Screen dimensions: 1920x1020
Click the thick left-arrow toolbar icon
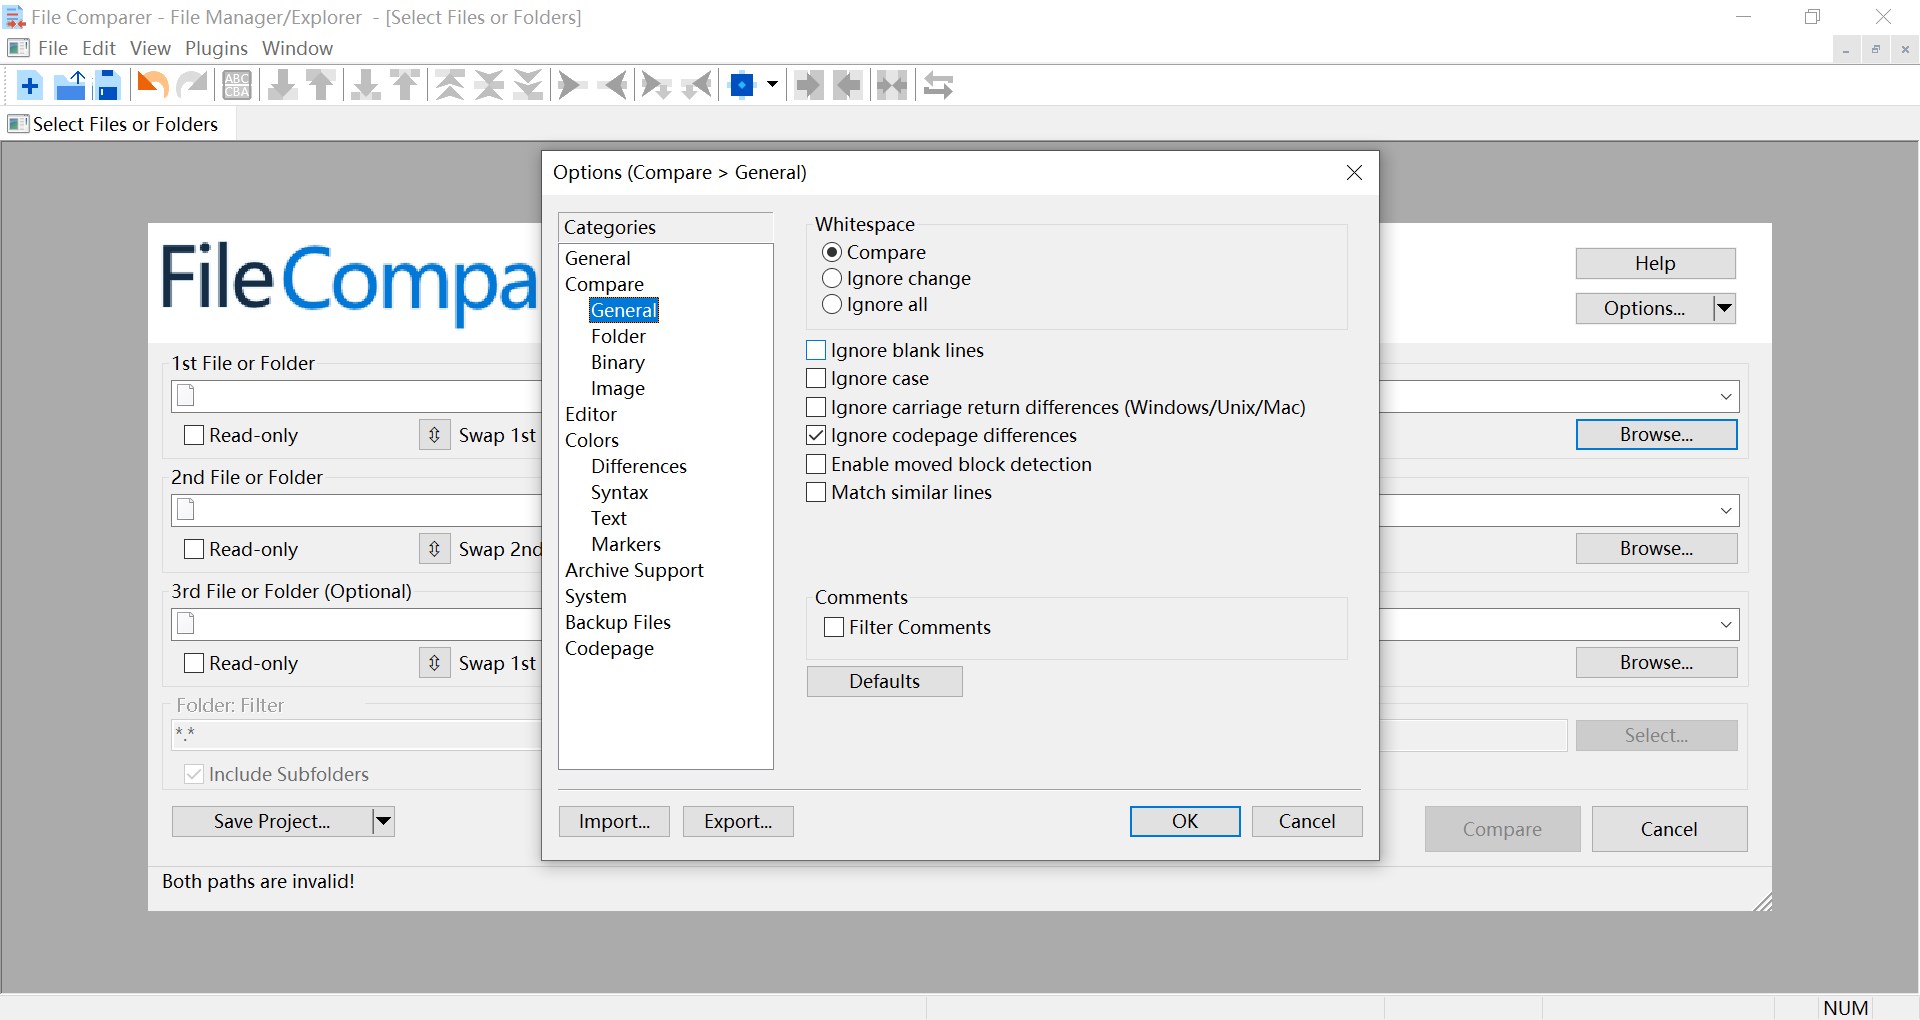click(848, 86)
